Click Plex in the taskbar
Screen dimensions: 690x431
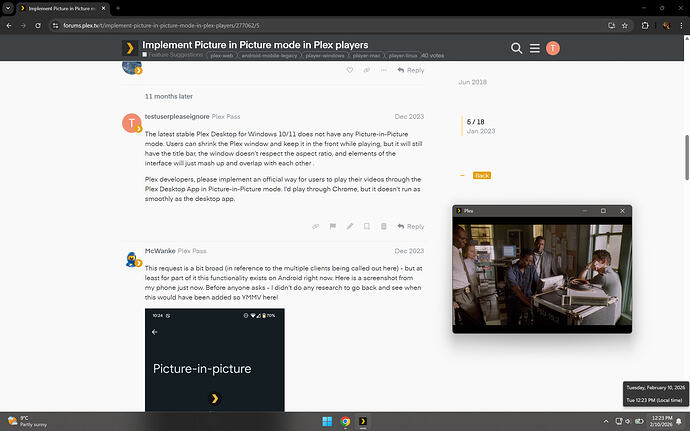click(363, 421)
